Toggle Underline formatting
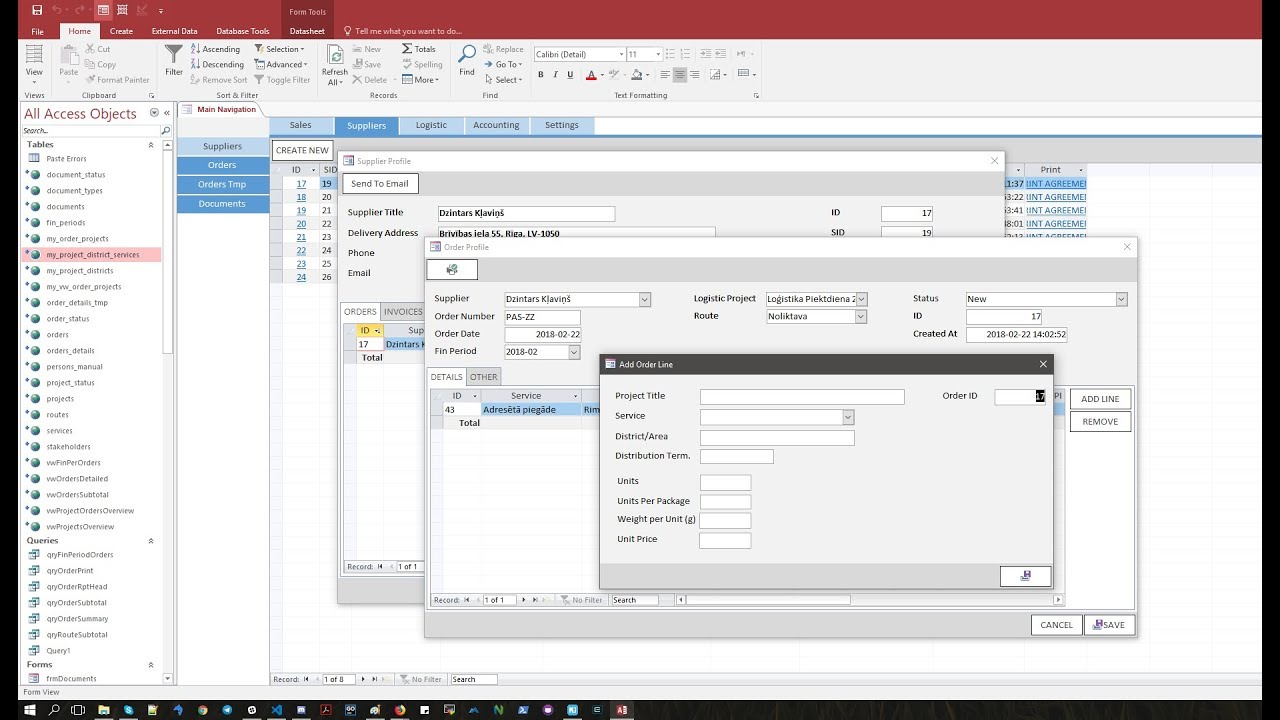The width and height of the screenshot is (1280, 720). pos(569,75)
